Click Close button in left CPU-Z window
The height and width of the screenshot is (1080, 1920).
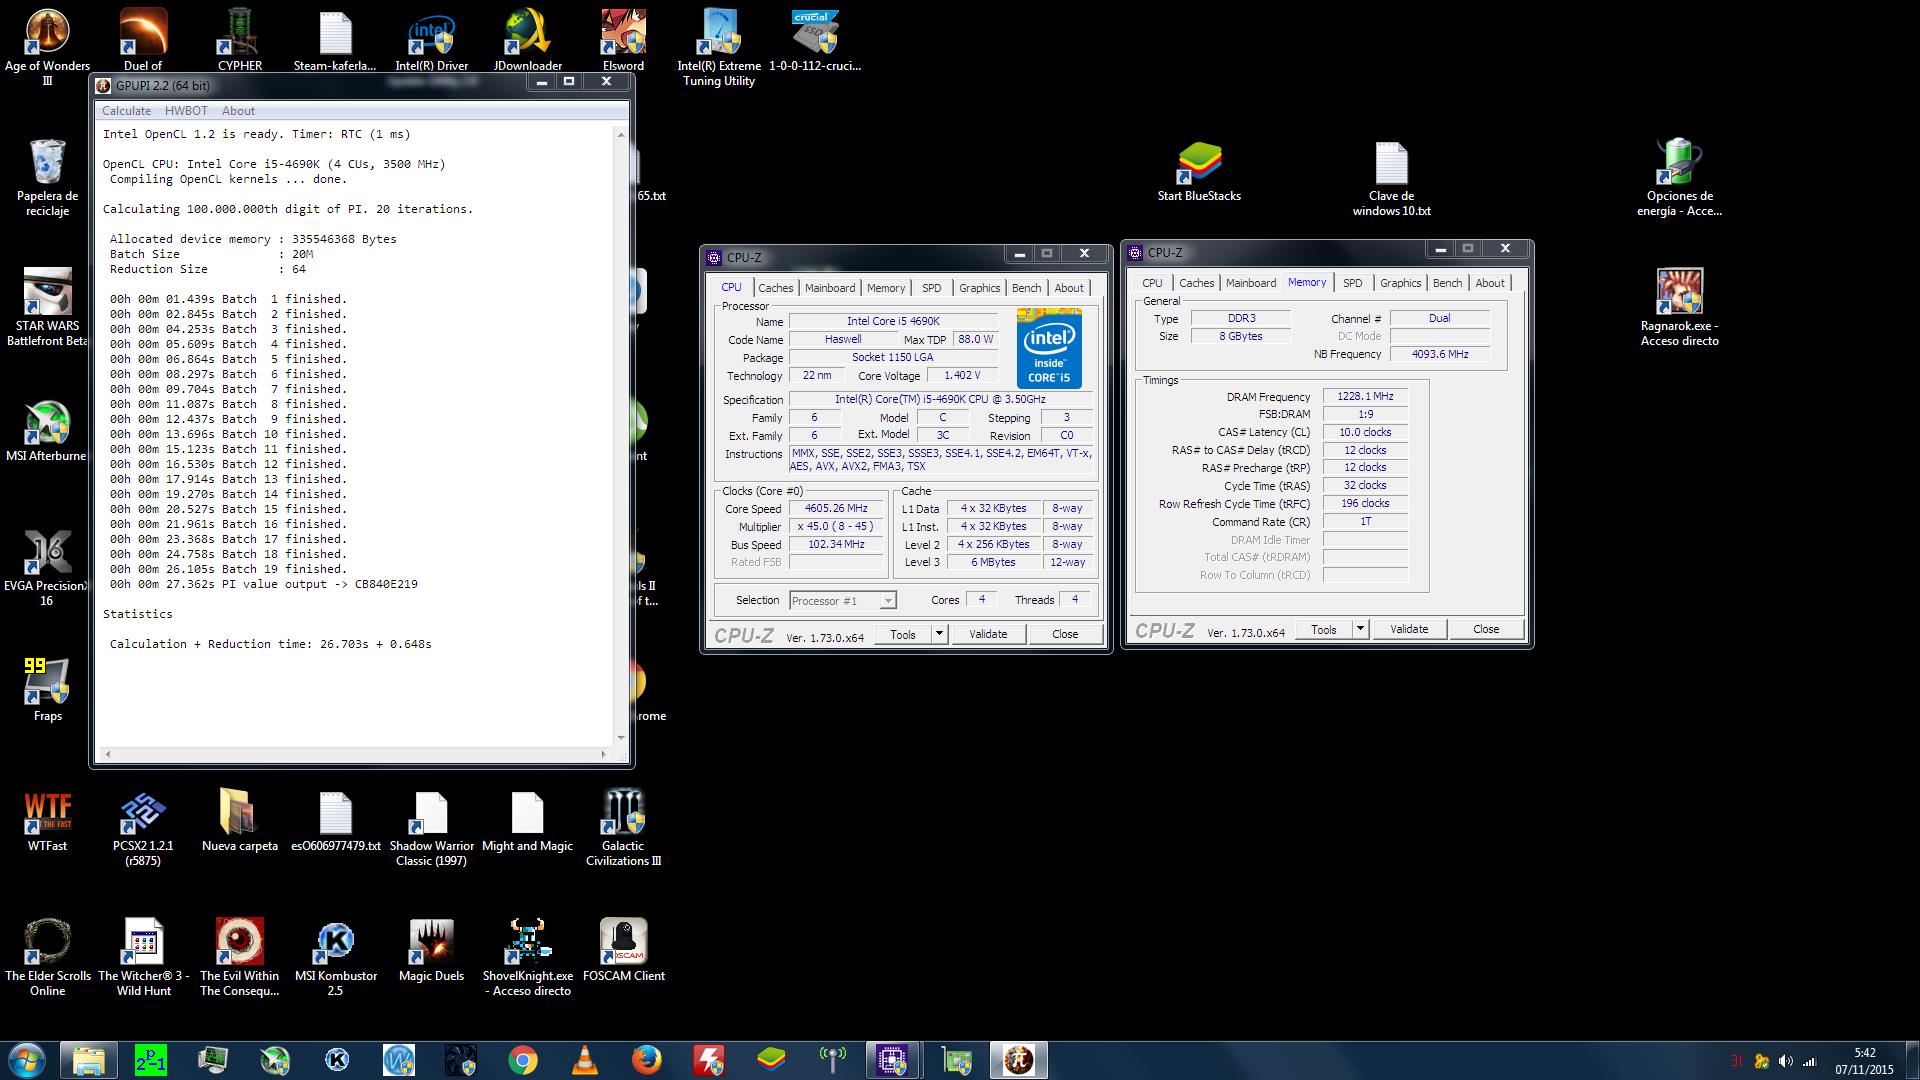[1065, 634]
